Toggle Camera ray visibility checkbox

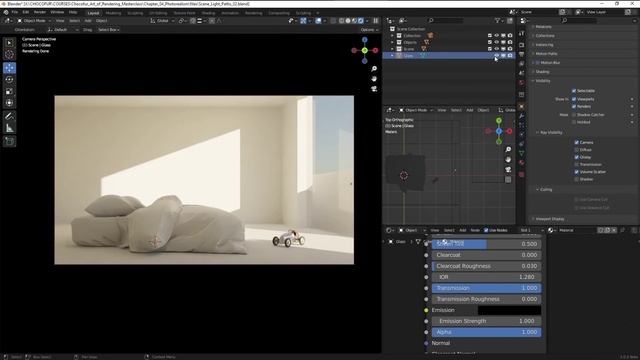tap(576, 142)
